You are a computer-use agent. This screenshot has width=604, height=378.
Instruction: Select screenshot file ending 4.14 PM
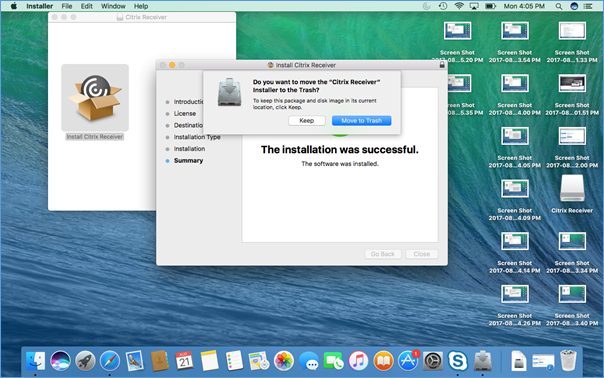pyautogui.click(x=515, y=241)
